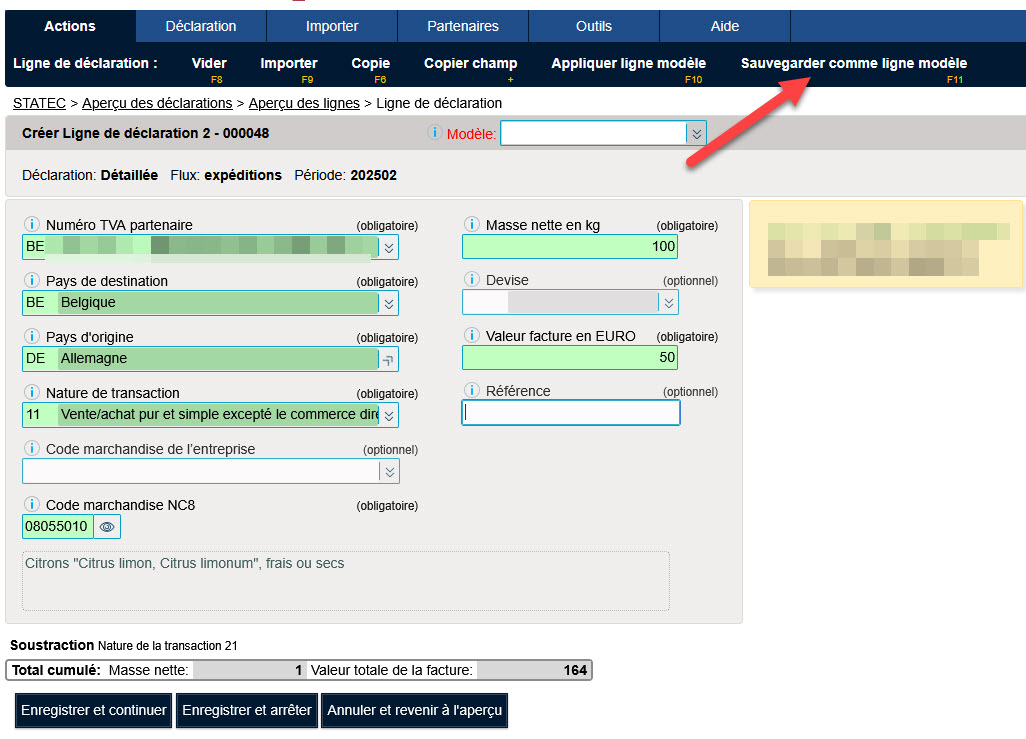Click info icon for Devise

point(471,279)
